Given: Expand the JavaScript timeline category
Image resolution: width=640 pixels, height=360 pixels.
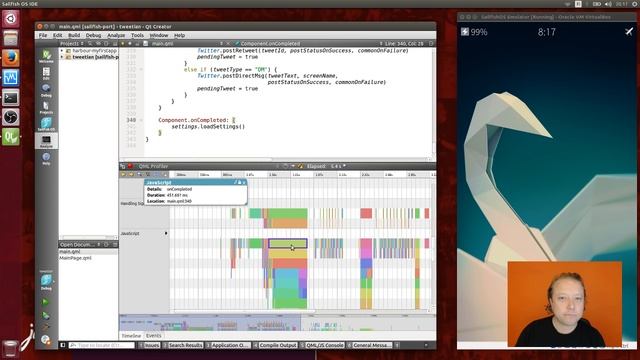Looking at the screenshot, I should [x=166, y=233].
